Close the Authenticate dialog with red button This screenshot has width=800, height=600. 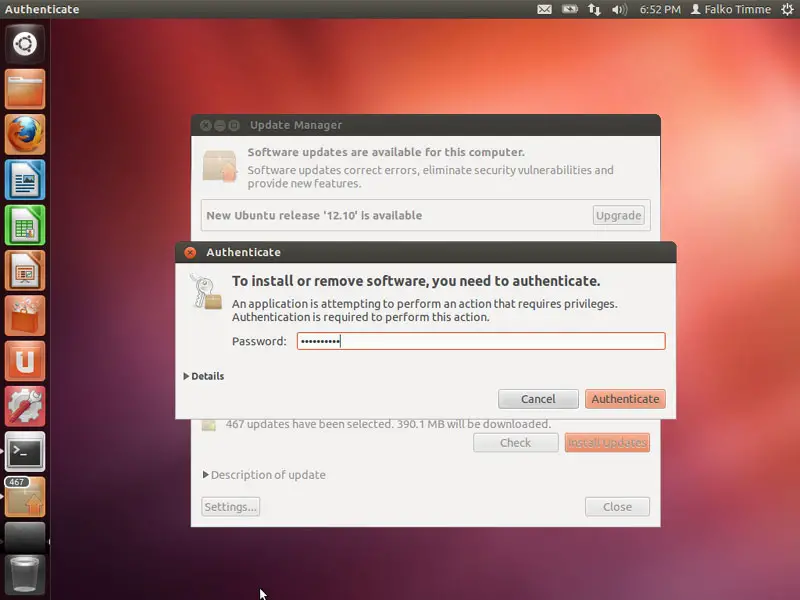pos(190,253)
